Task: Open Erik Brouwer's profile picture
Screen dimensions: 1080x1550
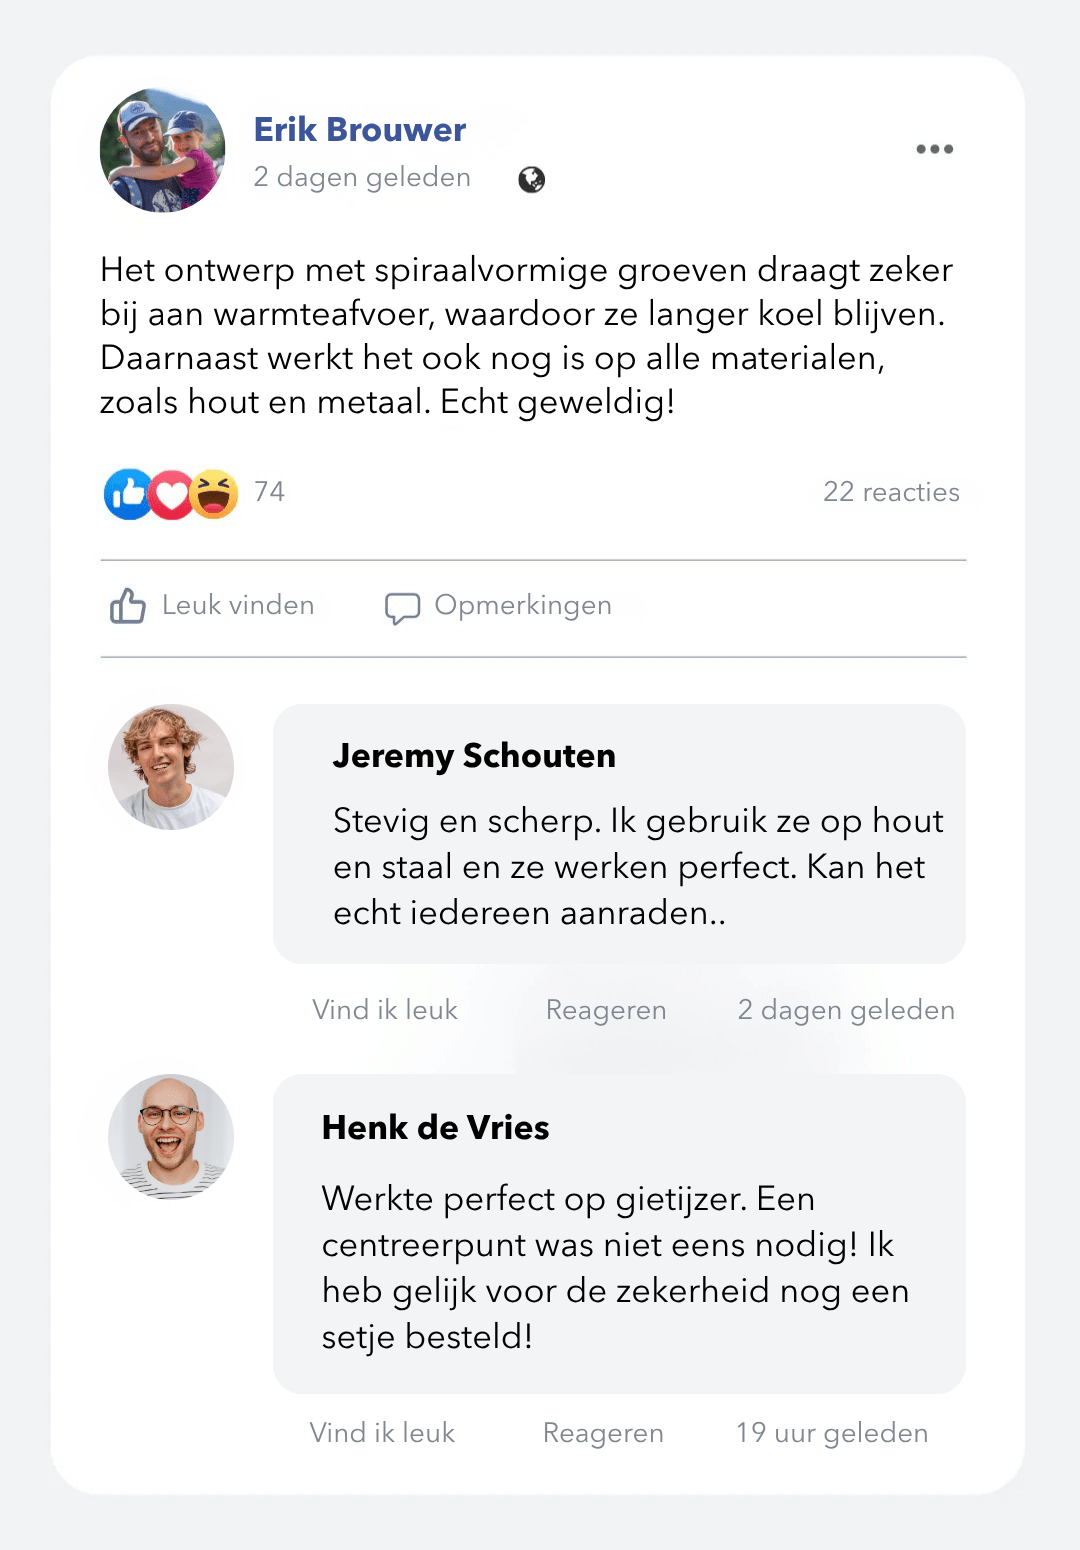Action: coord(163,150)
